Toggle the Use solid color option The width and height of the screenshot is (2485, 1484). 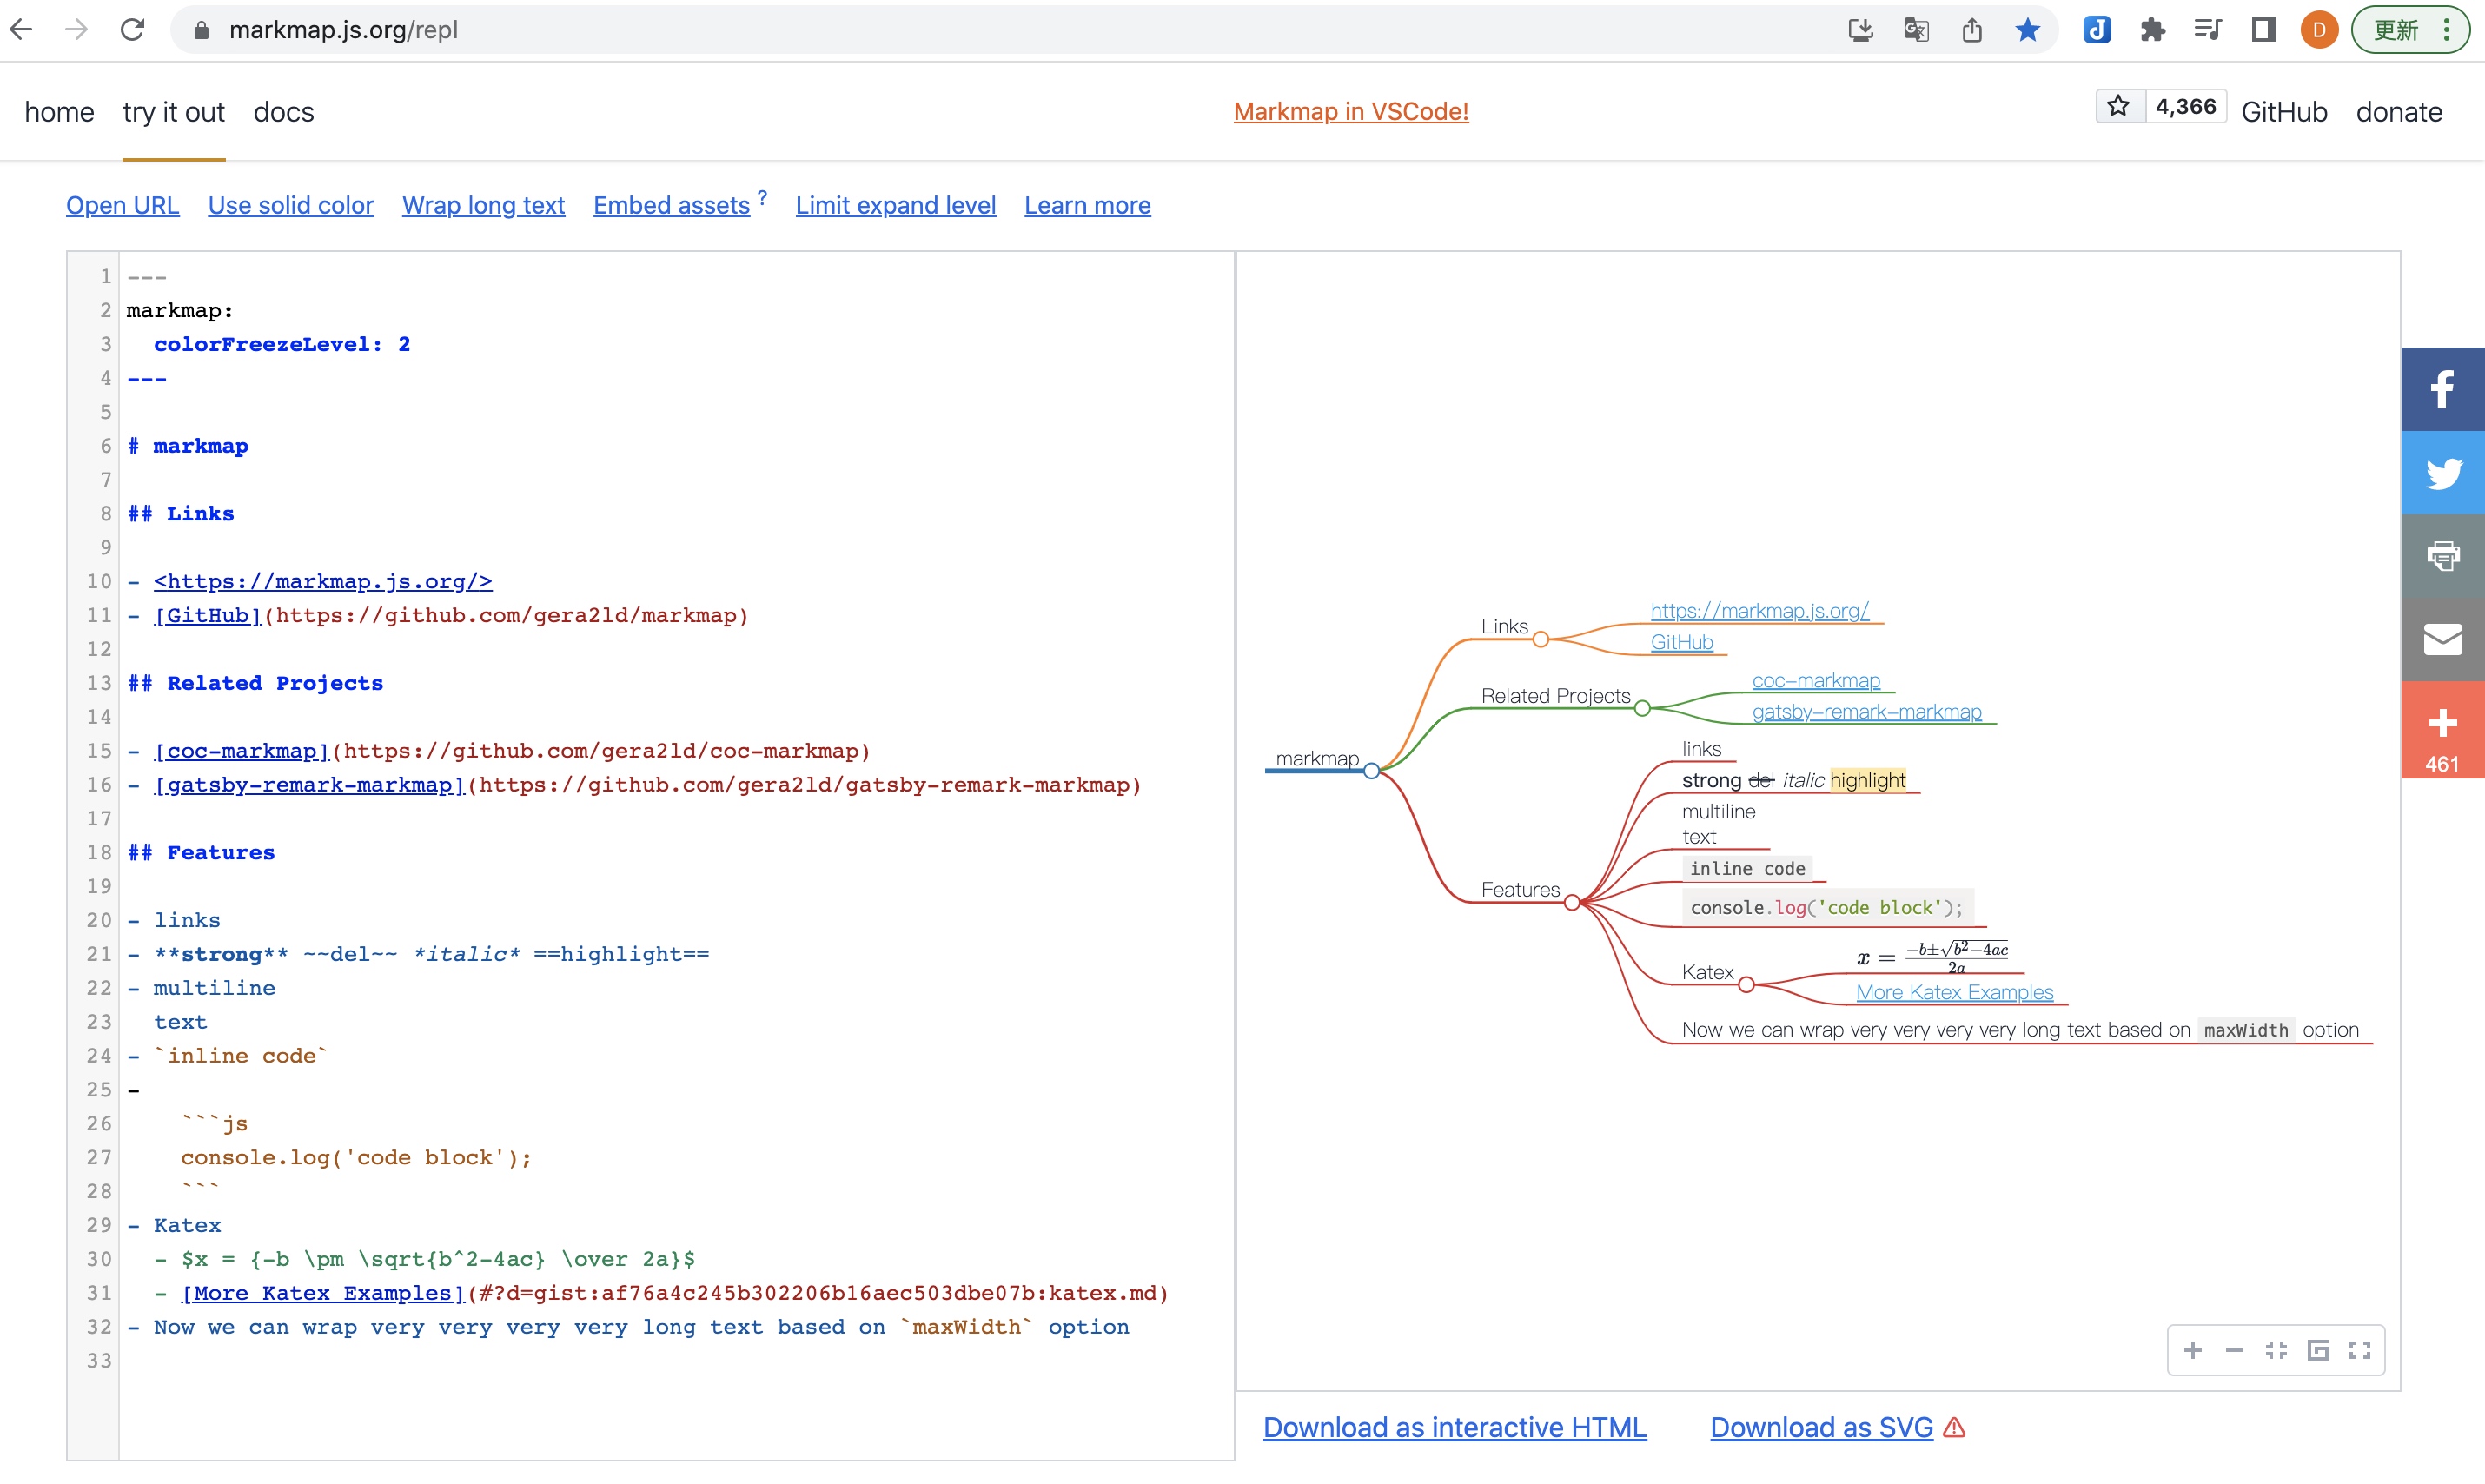tap(290, 205)
